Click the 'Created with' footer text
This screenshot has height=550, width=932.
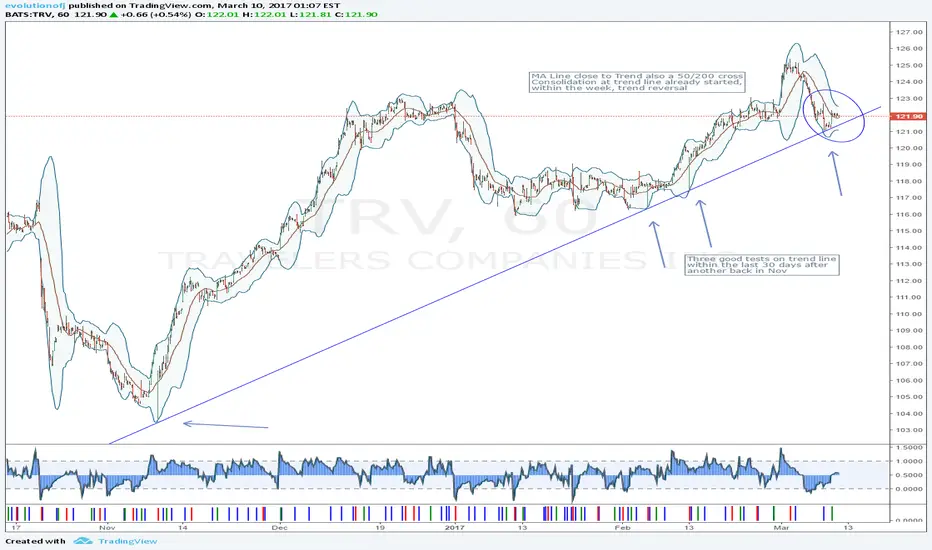point(35,541)
